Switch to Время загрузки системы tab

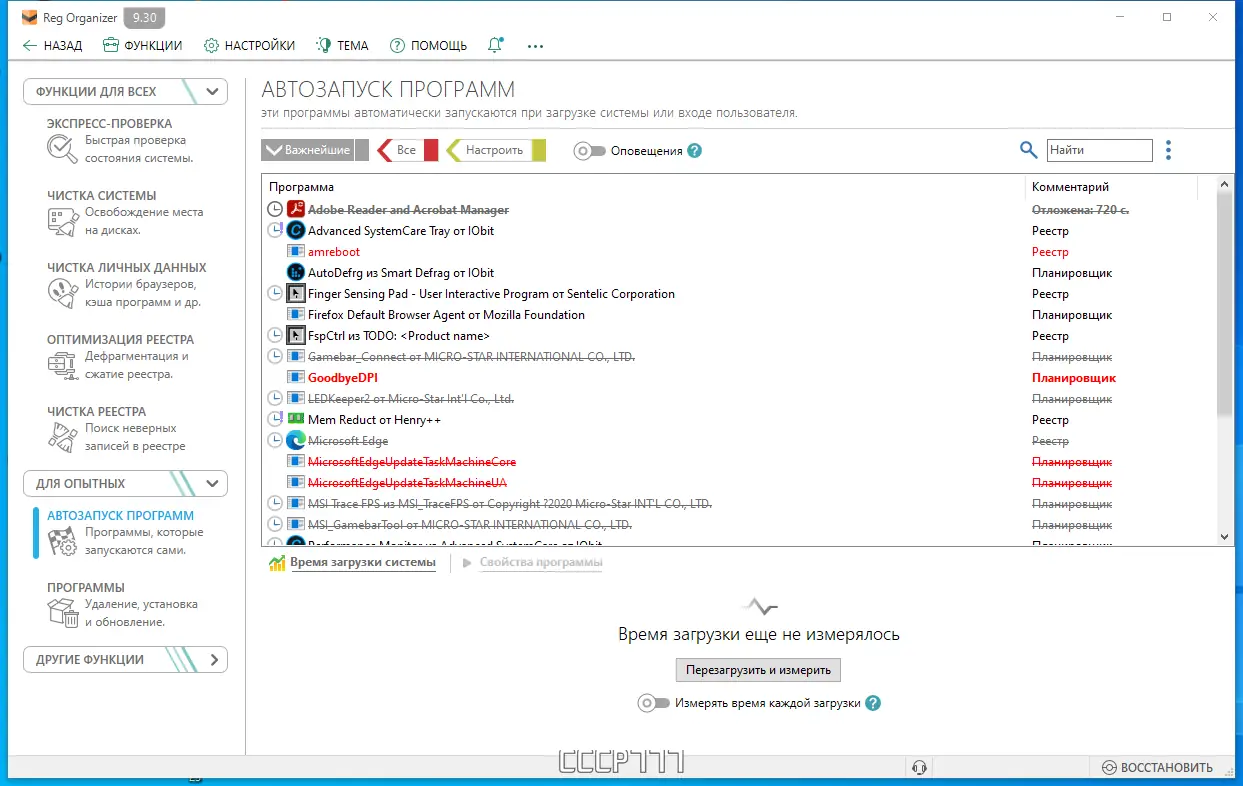(352, 563)
